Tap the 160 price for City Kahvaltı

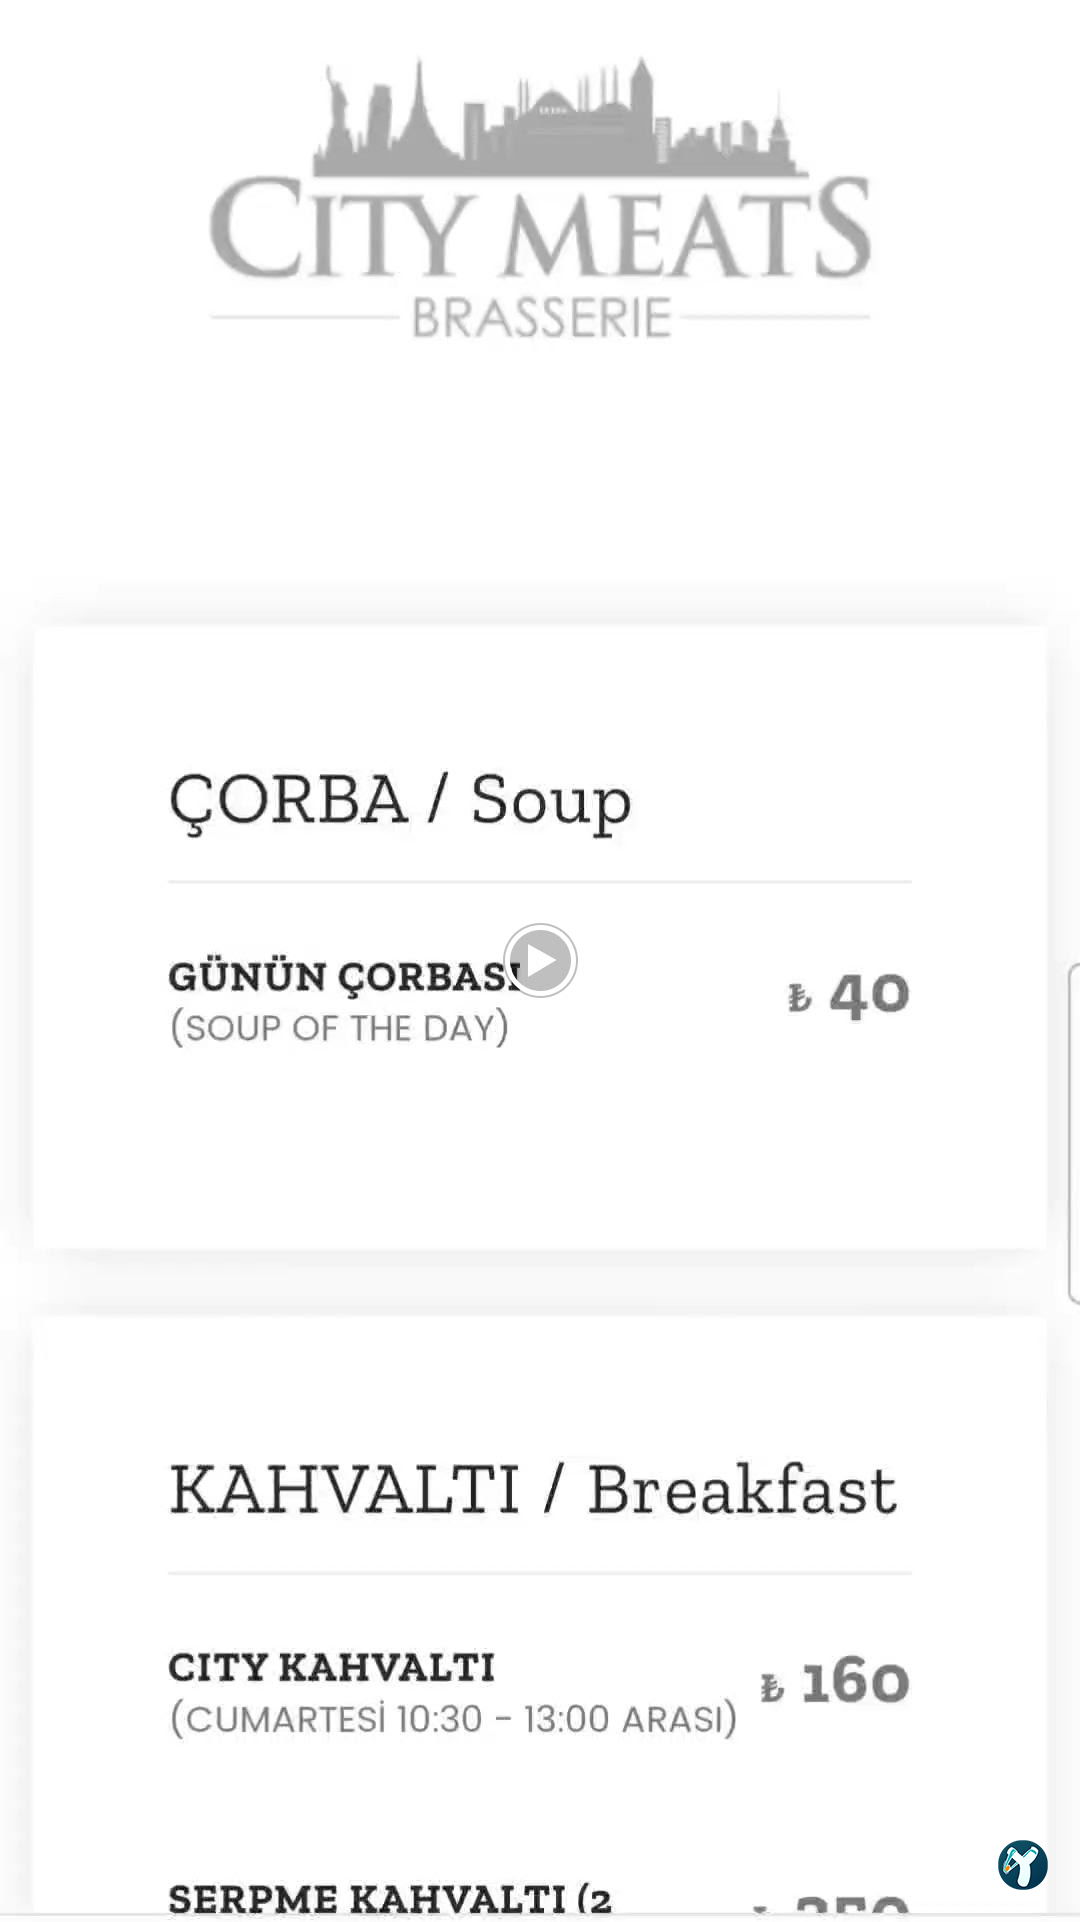point(855,1682)
